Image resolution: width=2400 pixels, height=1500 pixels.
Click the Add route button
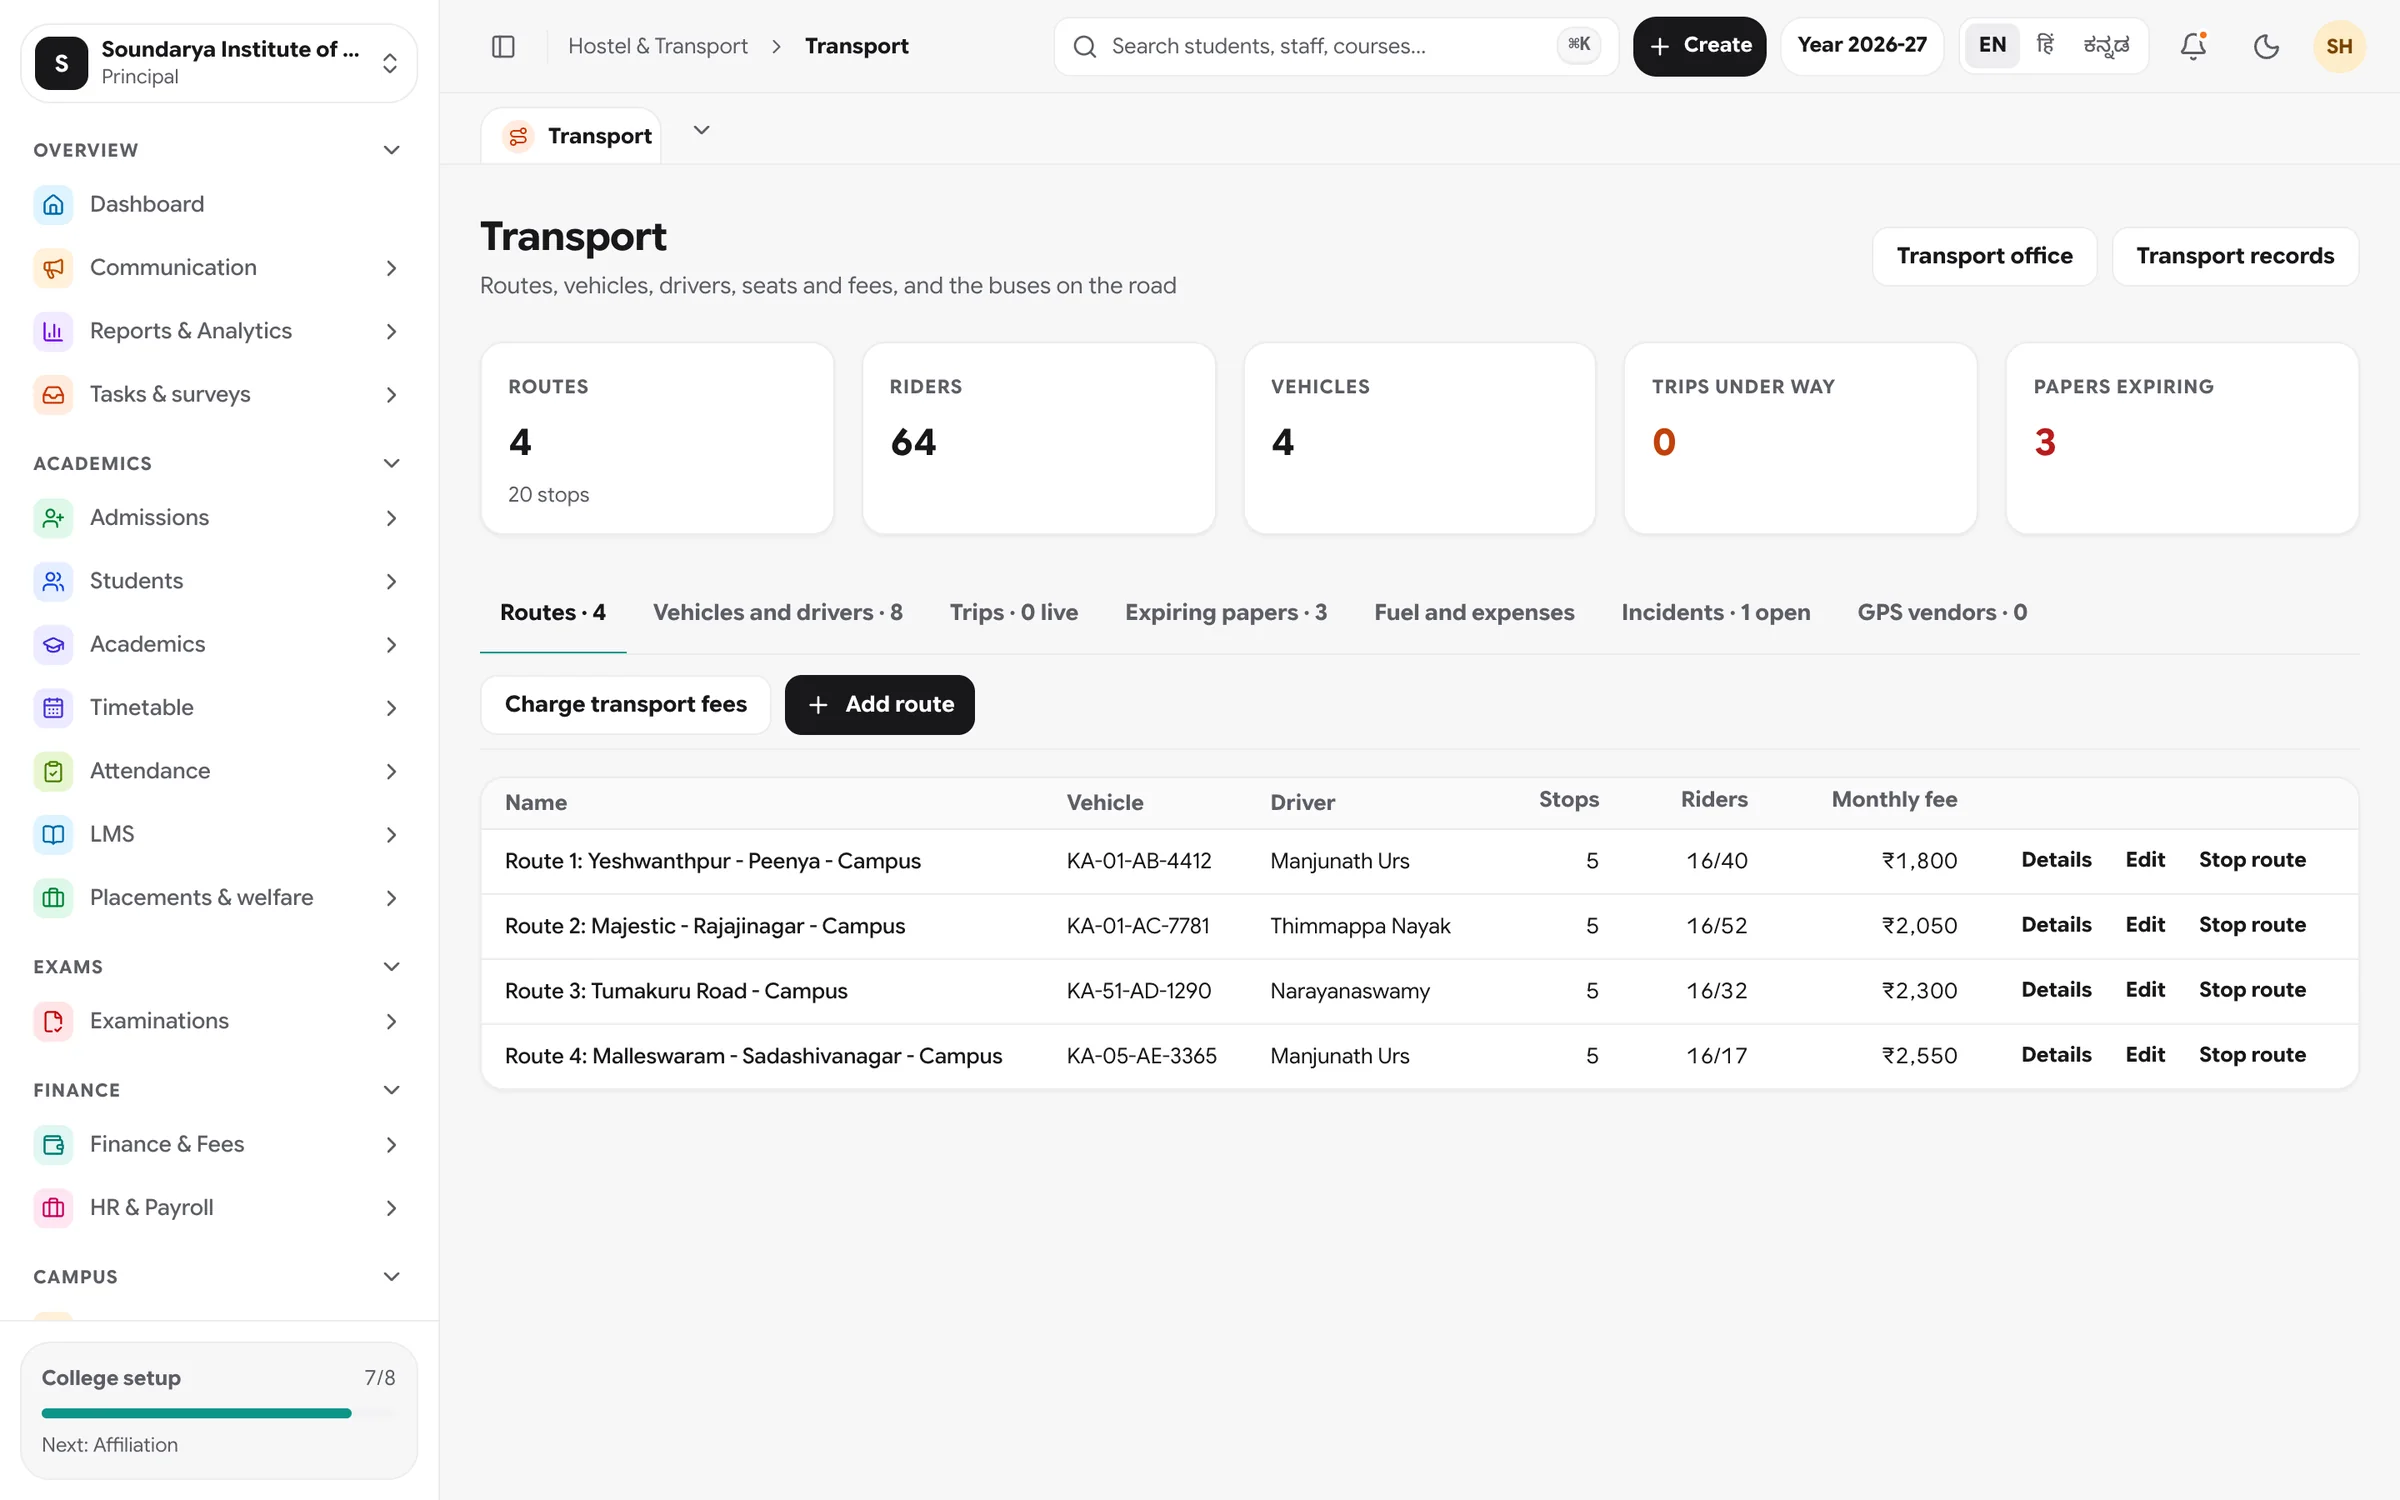click(879, 704)
